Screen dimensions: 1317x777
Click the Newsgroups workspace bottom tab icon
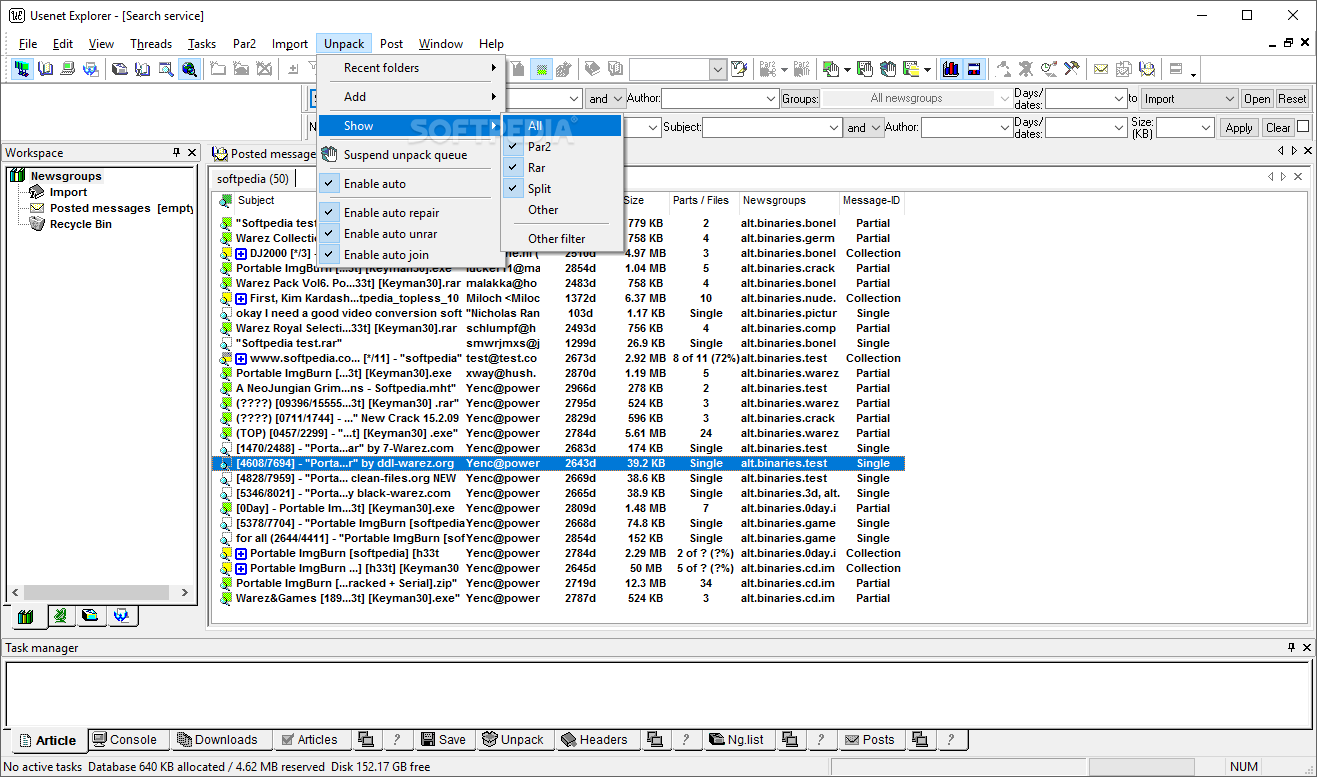pyautogui.click(x=26, y=616)
